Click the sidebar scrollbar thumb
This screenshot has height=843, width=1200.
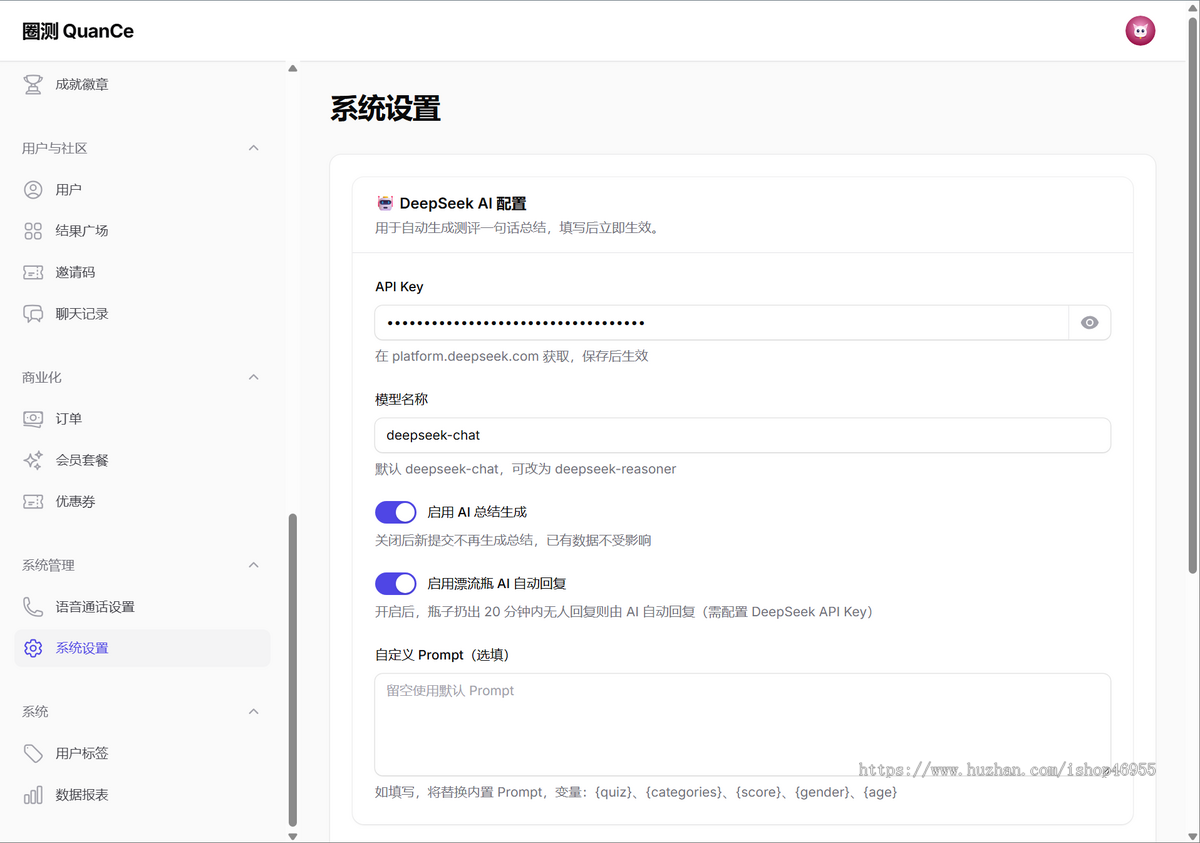(293, 670)
